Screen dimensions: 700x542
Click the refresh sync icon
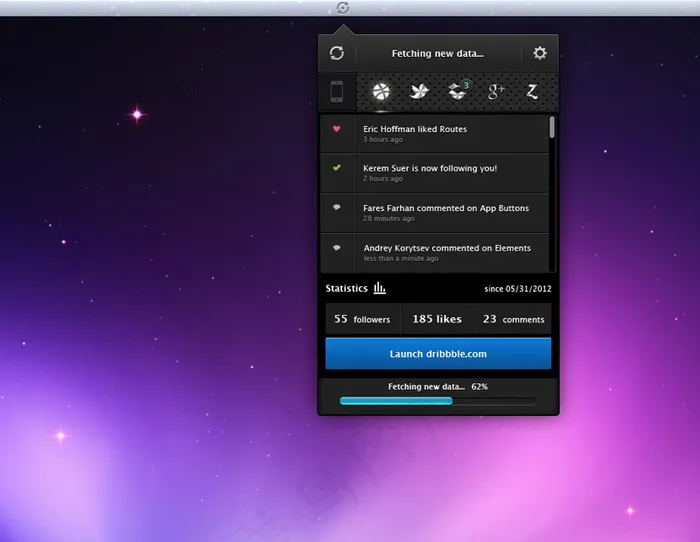337,53
